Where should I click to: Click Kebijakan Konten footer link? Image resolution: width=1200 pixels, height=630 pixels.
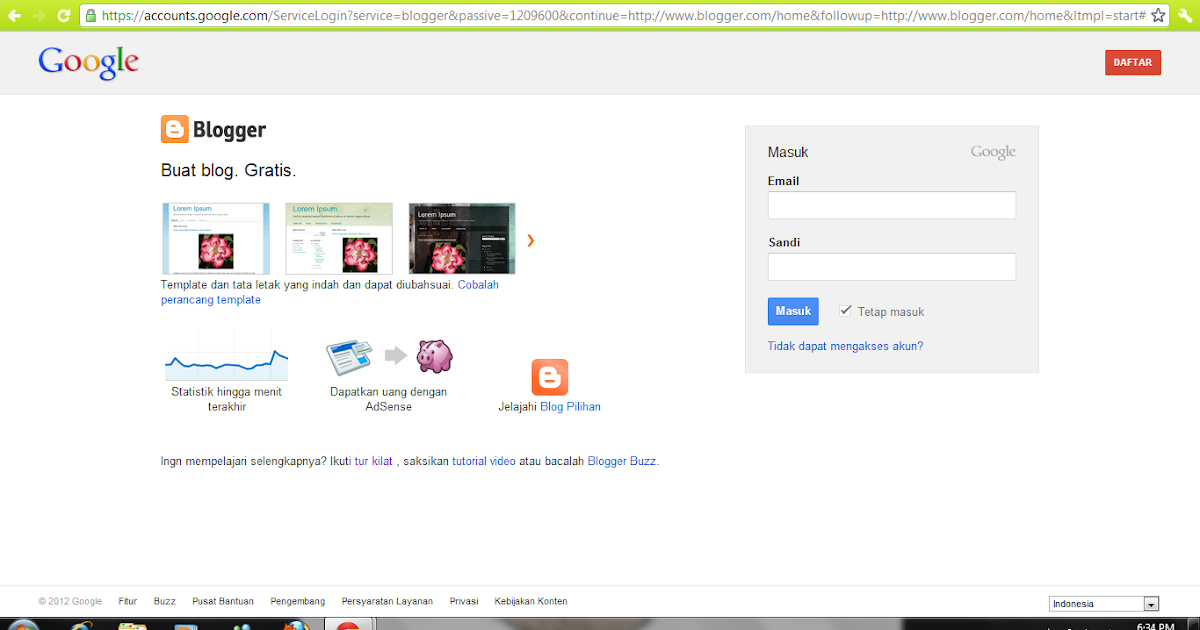pyautogui.click(x=531, y=601)
